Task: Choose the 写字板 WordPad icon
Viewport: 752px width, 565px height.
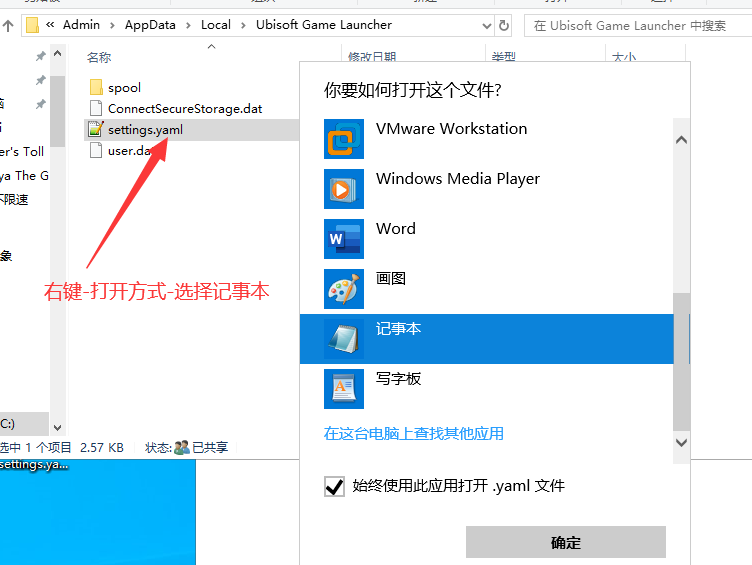Action: click(x=344, y=388)
